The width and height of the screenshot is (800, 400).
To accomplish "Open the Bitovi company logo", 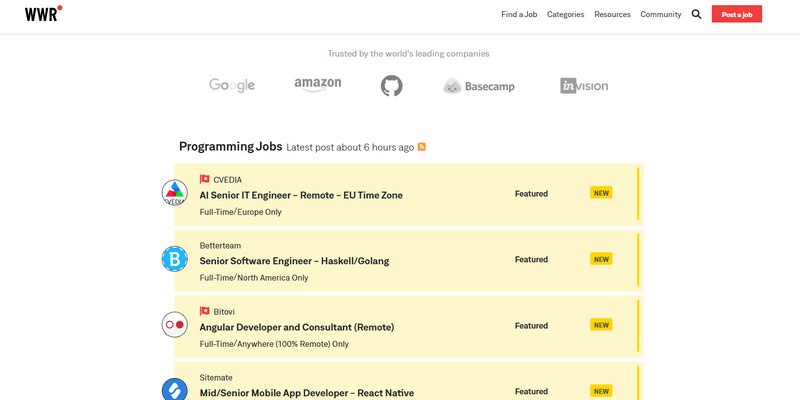I will coord(174,324).
